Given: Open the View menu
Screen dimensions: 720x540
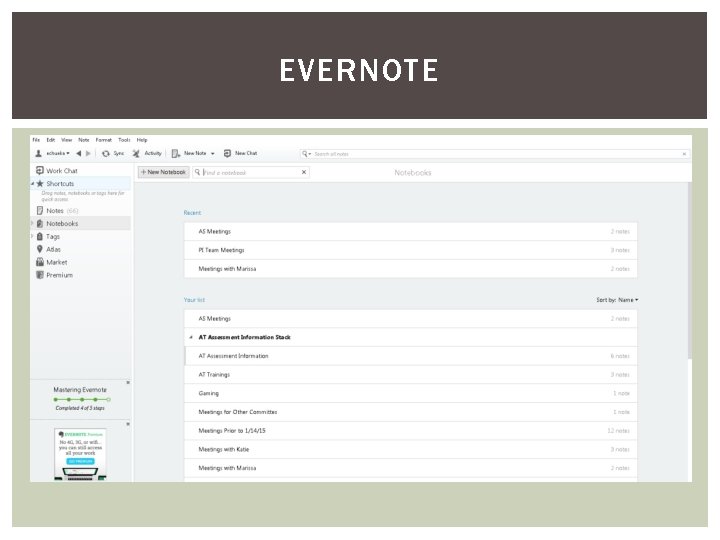Looking at the screenshot, I should (67, 140).
